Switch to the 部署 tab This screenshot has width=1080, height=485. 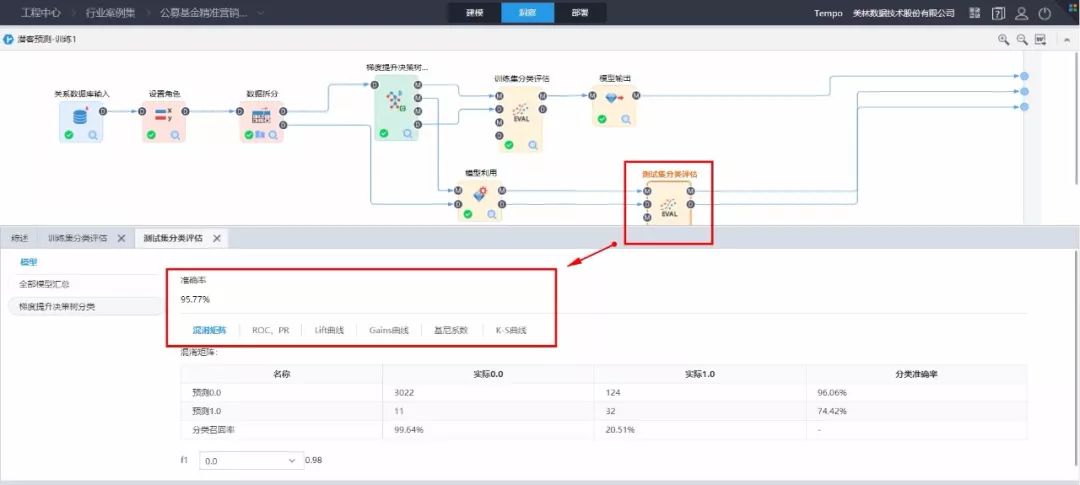580,13
